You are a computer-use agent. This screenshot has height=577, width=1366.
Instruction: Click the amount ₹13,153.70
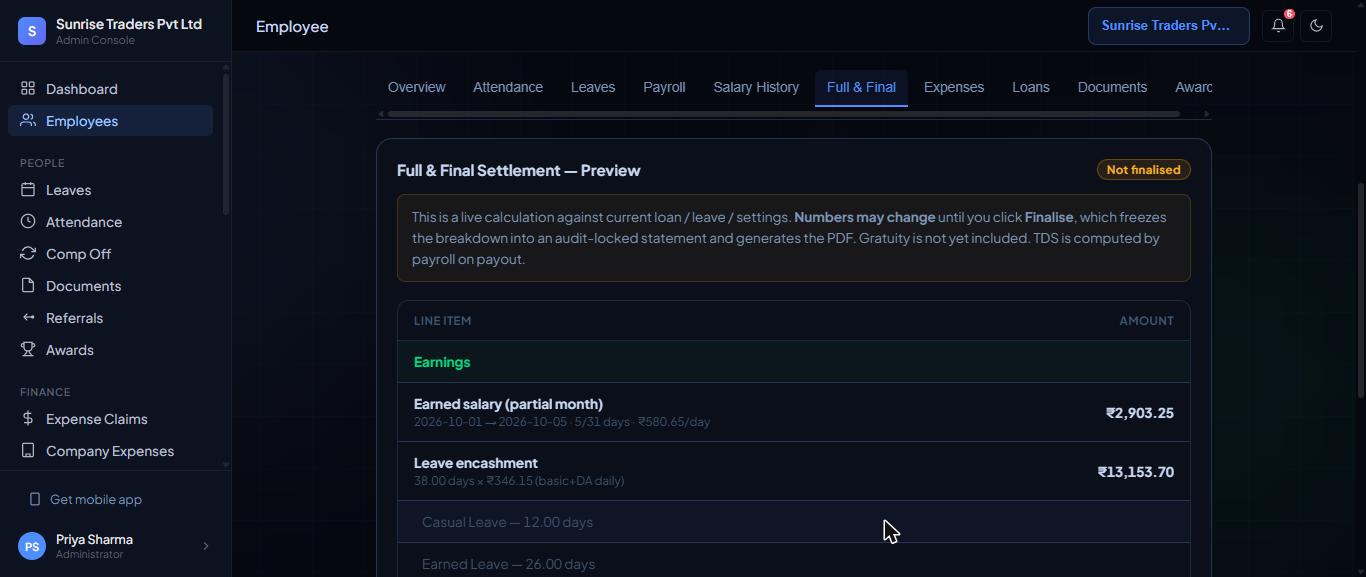(x=1136, y=472)
